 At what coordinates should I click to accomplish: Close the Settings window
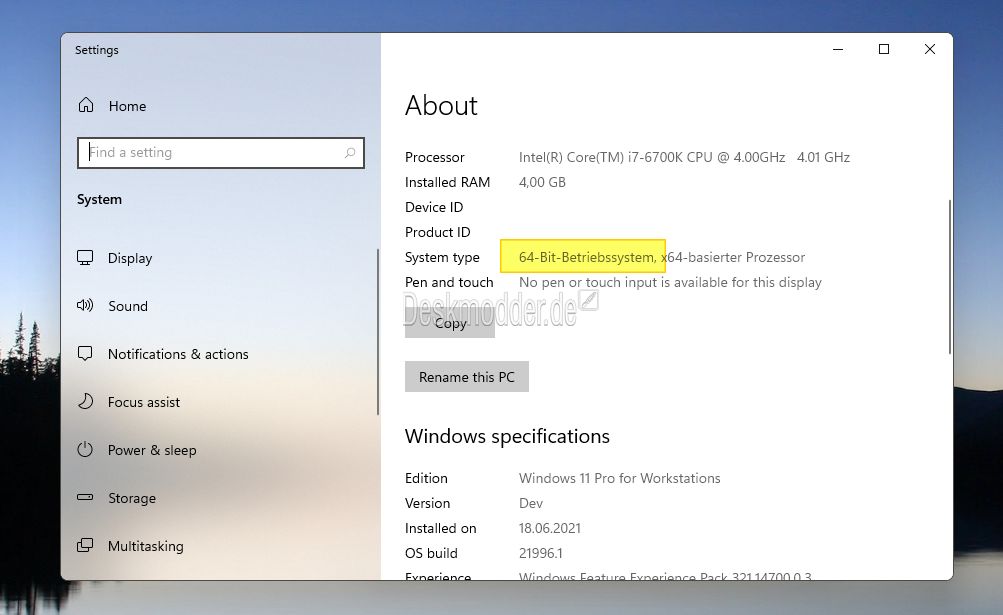(930, 49)
